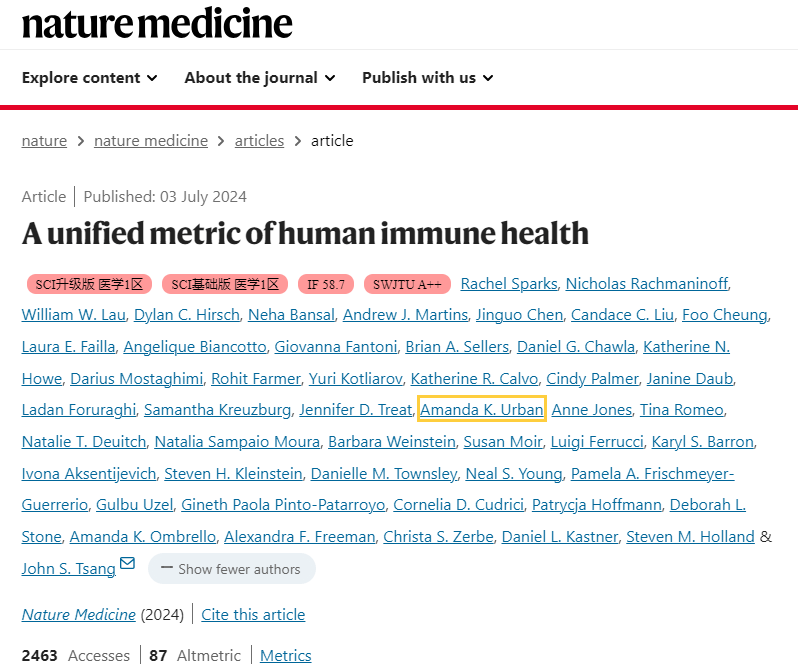The image size is (798, 664).
Task: Navigate to nature medicine breadcrumb
Action: [151, 141]
